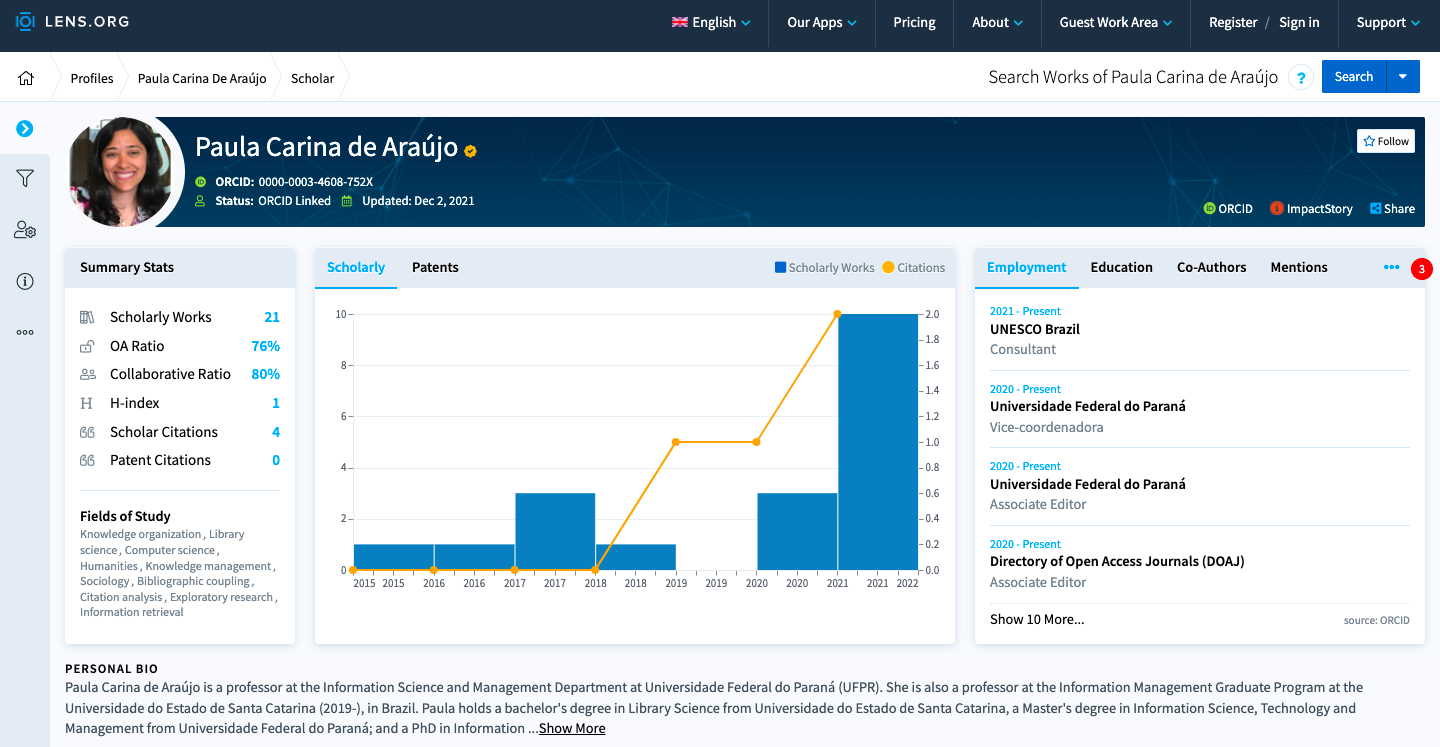1440x747 pixels.
Task: Go to Profiles breadcrumb
Action: click(92, 78)
